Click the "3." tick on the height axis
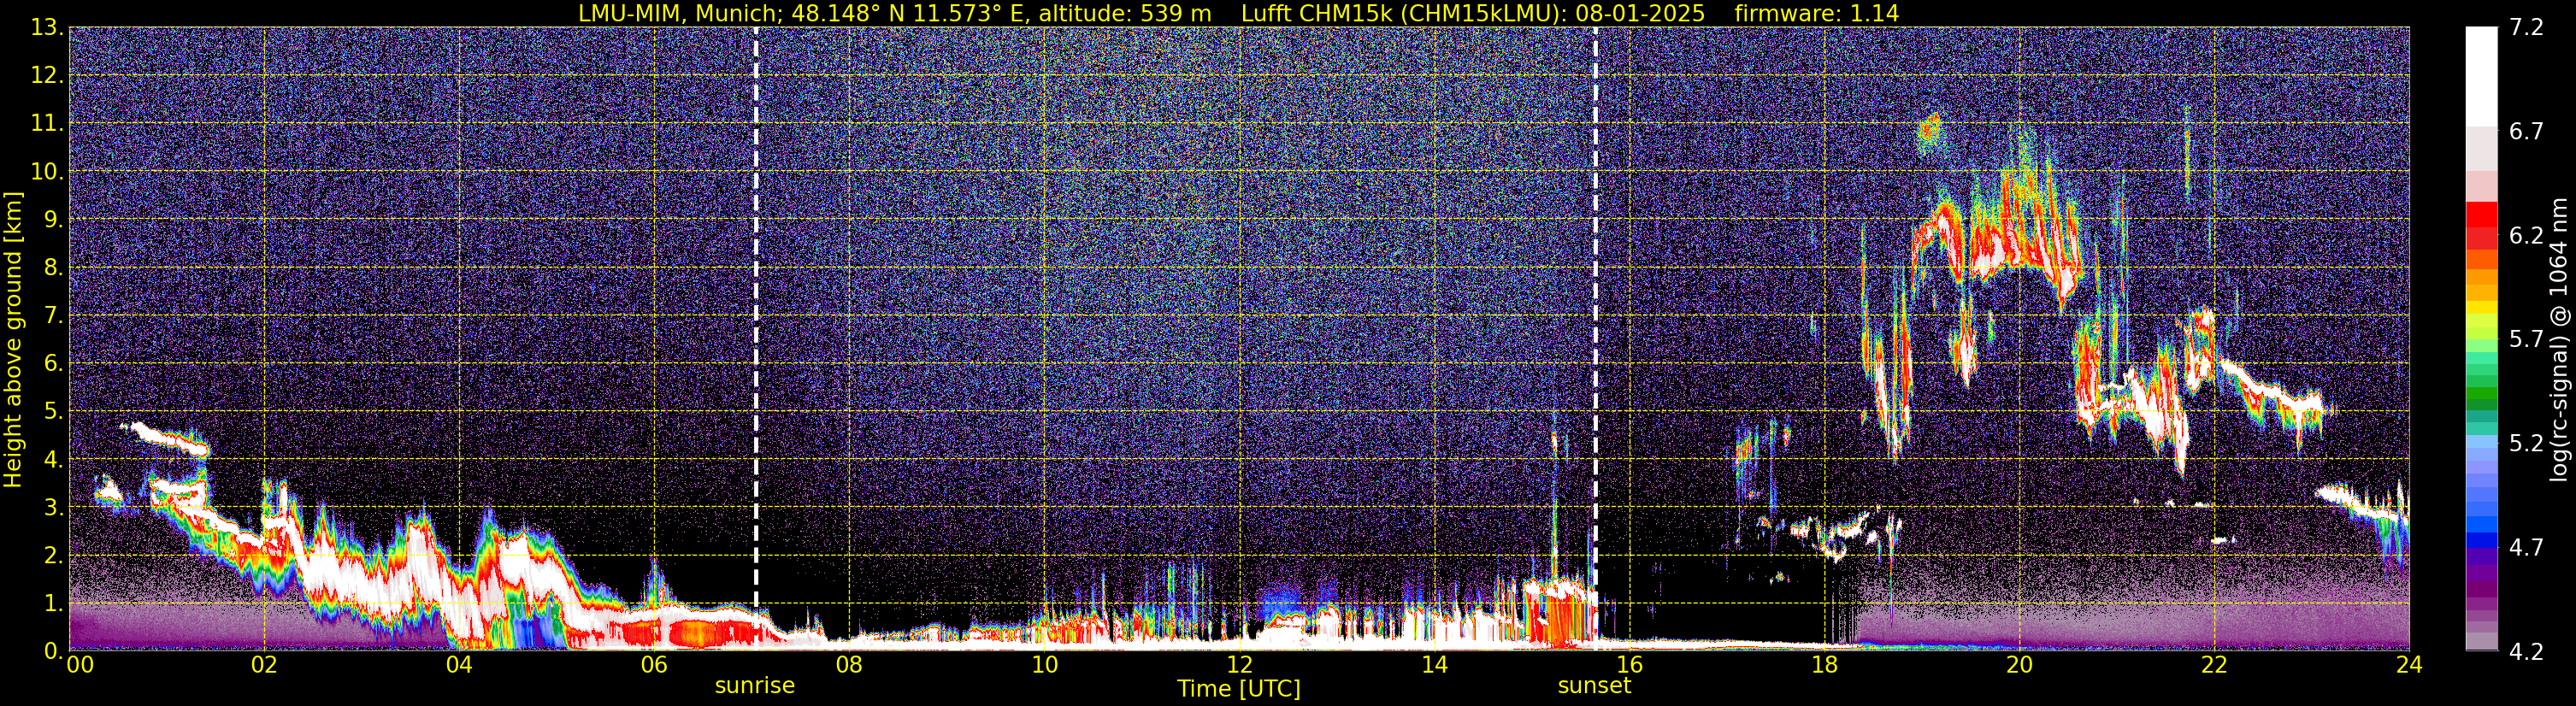The width and height of the screenshot is (2576, 706). (54, 508)
